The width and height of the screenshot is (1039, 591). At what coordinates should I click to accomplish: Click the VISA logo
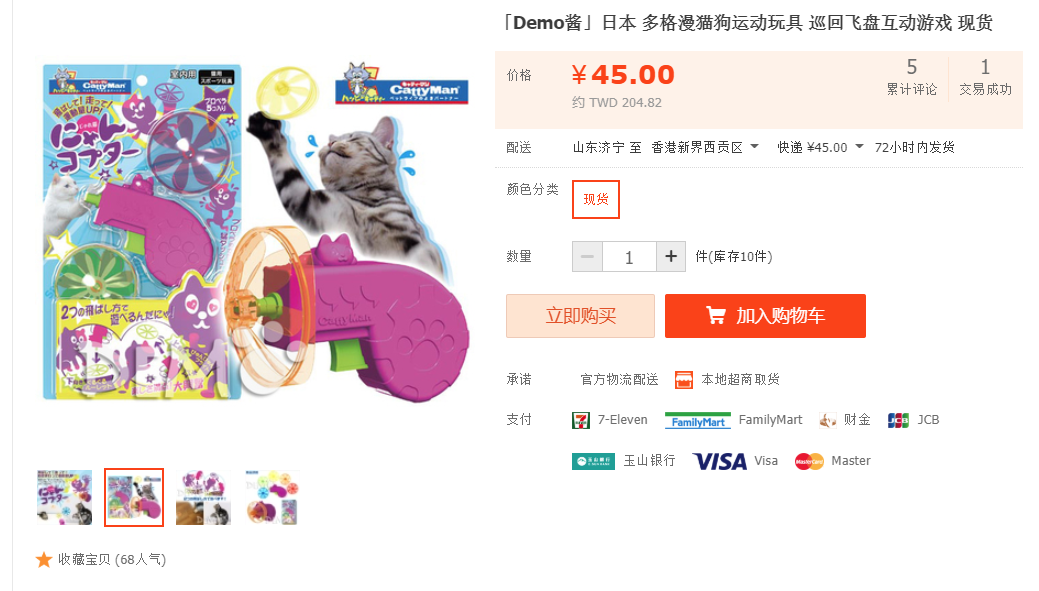point(719,461)
